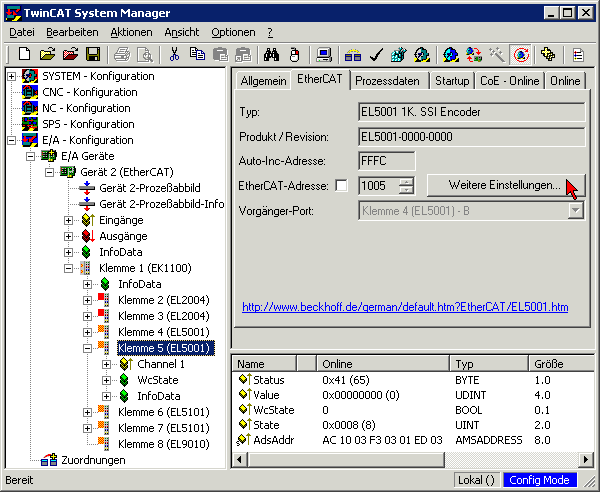Screen dimensions: 600x492
Task: Click the Cut scissors toolbar icon
Action: pos(174,54)
